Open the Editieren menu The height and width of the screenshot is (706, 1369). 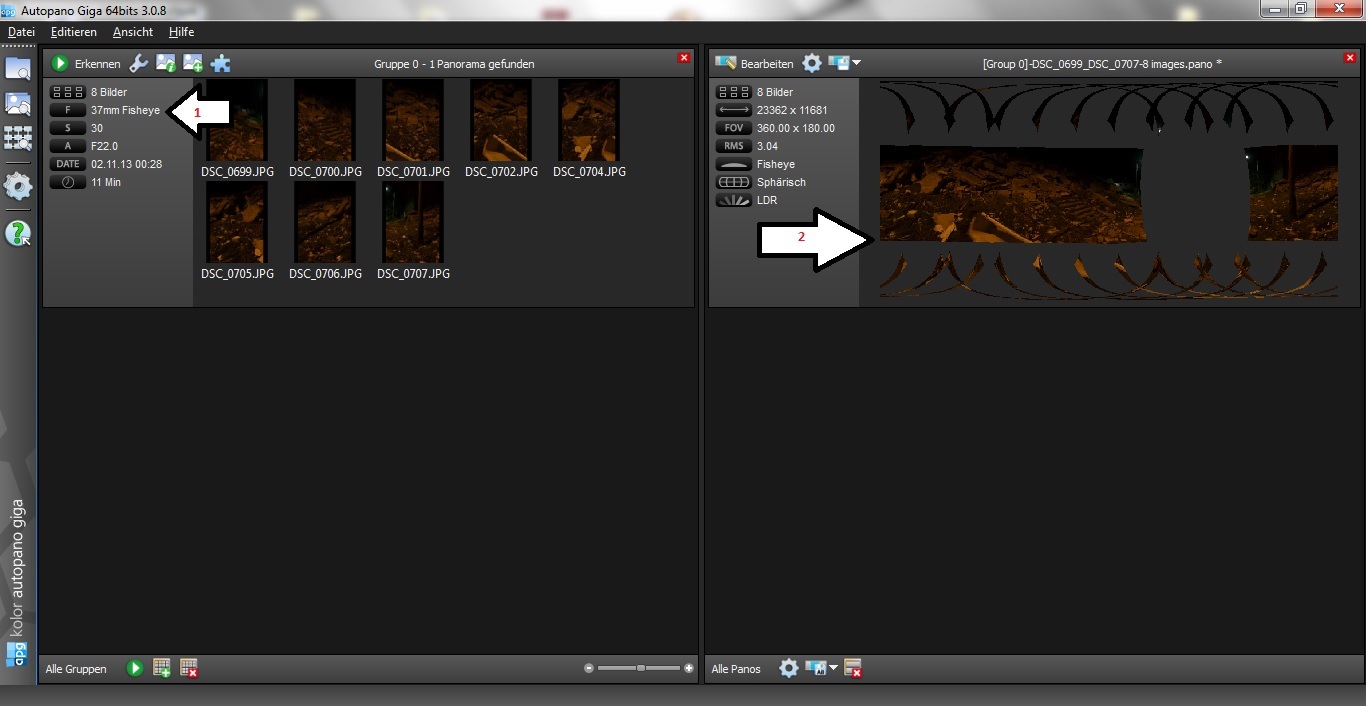pos(74,32)
